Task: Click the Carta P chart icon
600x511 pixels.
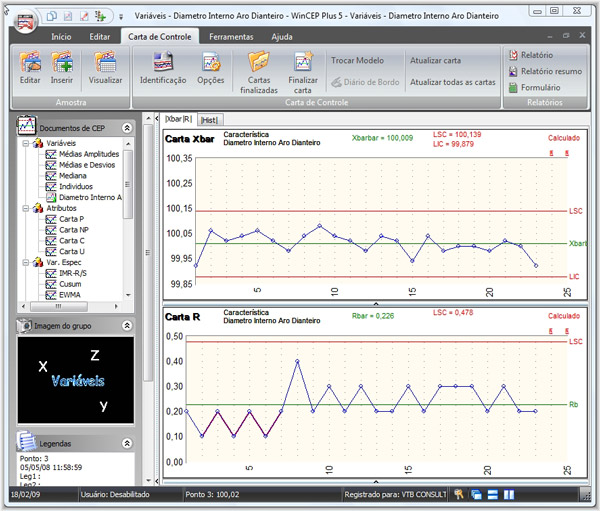Action: tap(51, 219)
